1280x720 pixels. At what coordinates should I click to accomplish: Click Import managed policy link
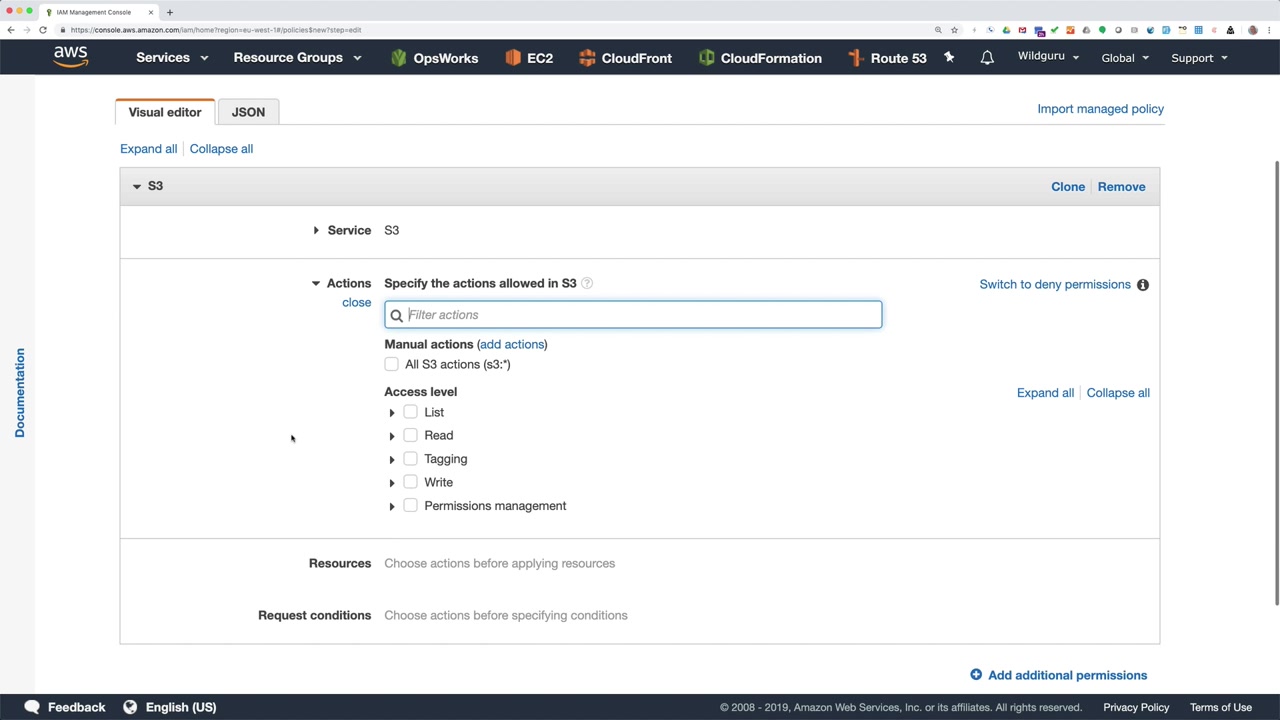point(1100,109)
